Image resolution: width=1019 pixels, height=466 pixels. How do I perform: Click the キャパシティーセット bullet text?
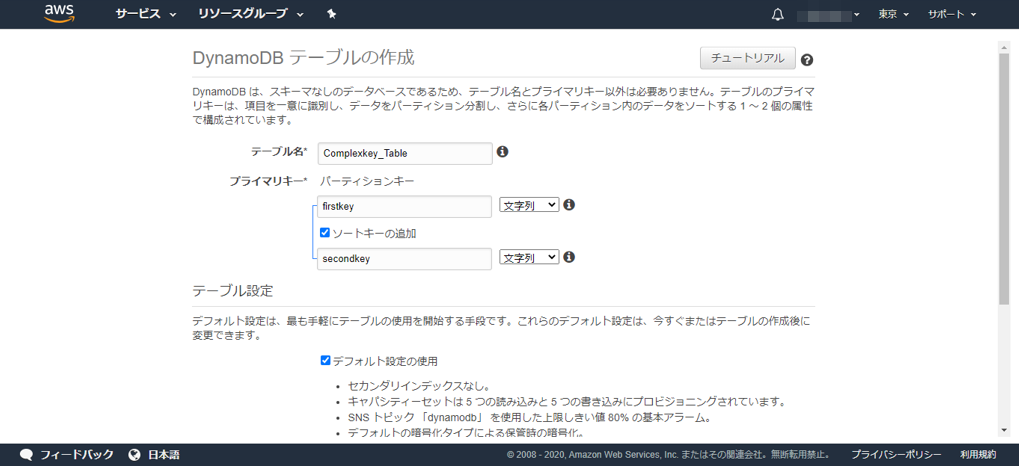567,402
